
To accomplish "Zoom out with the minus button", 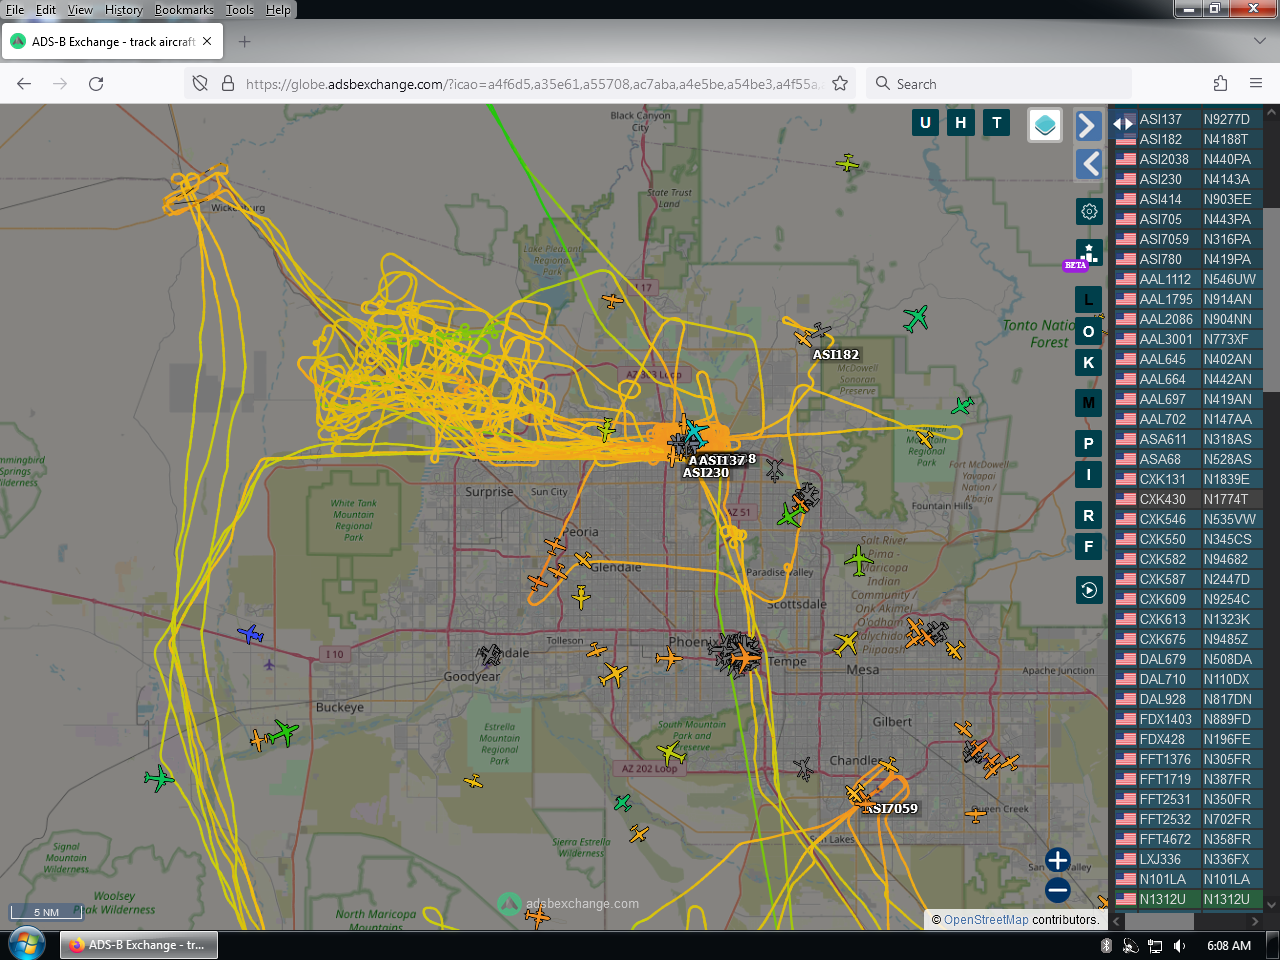I will click(x=1058, y=890).
